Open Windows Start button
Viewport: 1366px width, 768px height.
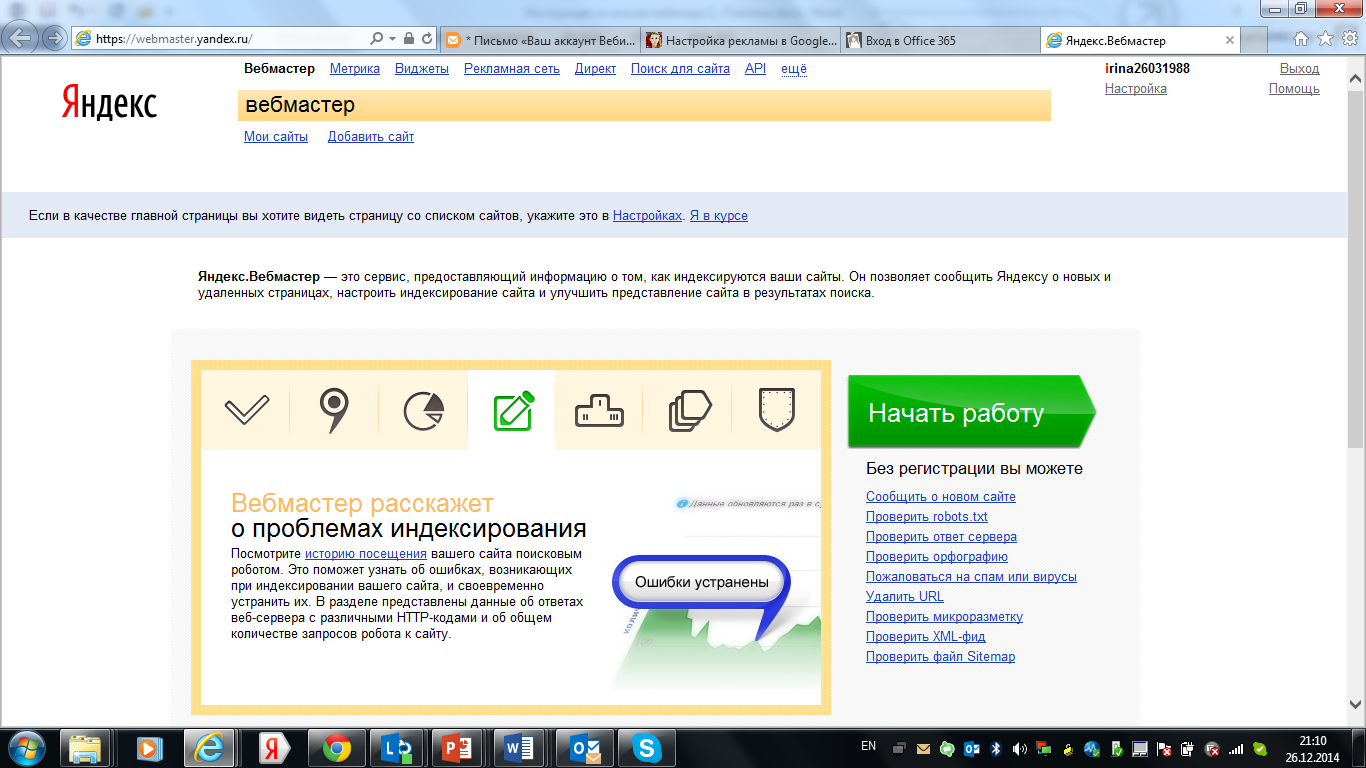[25, 747]
